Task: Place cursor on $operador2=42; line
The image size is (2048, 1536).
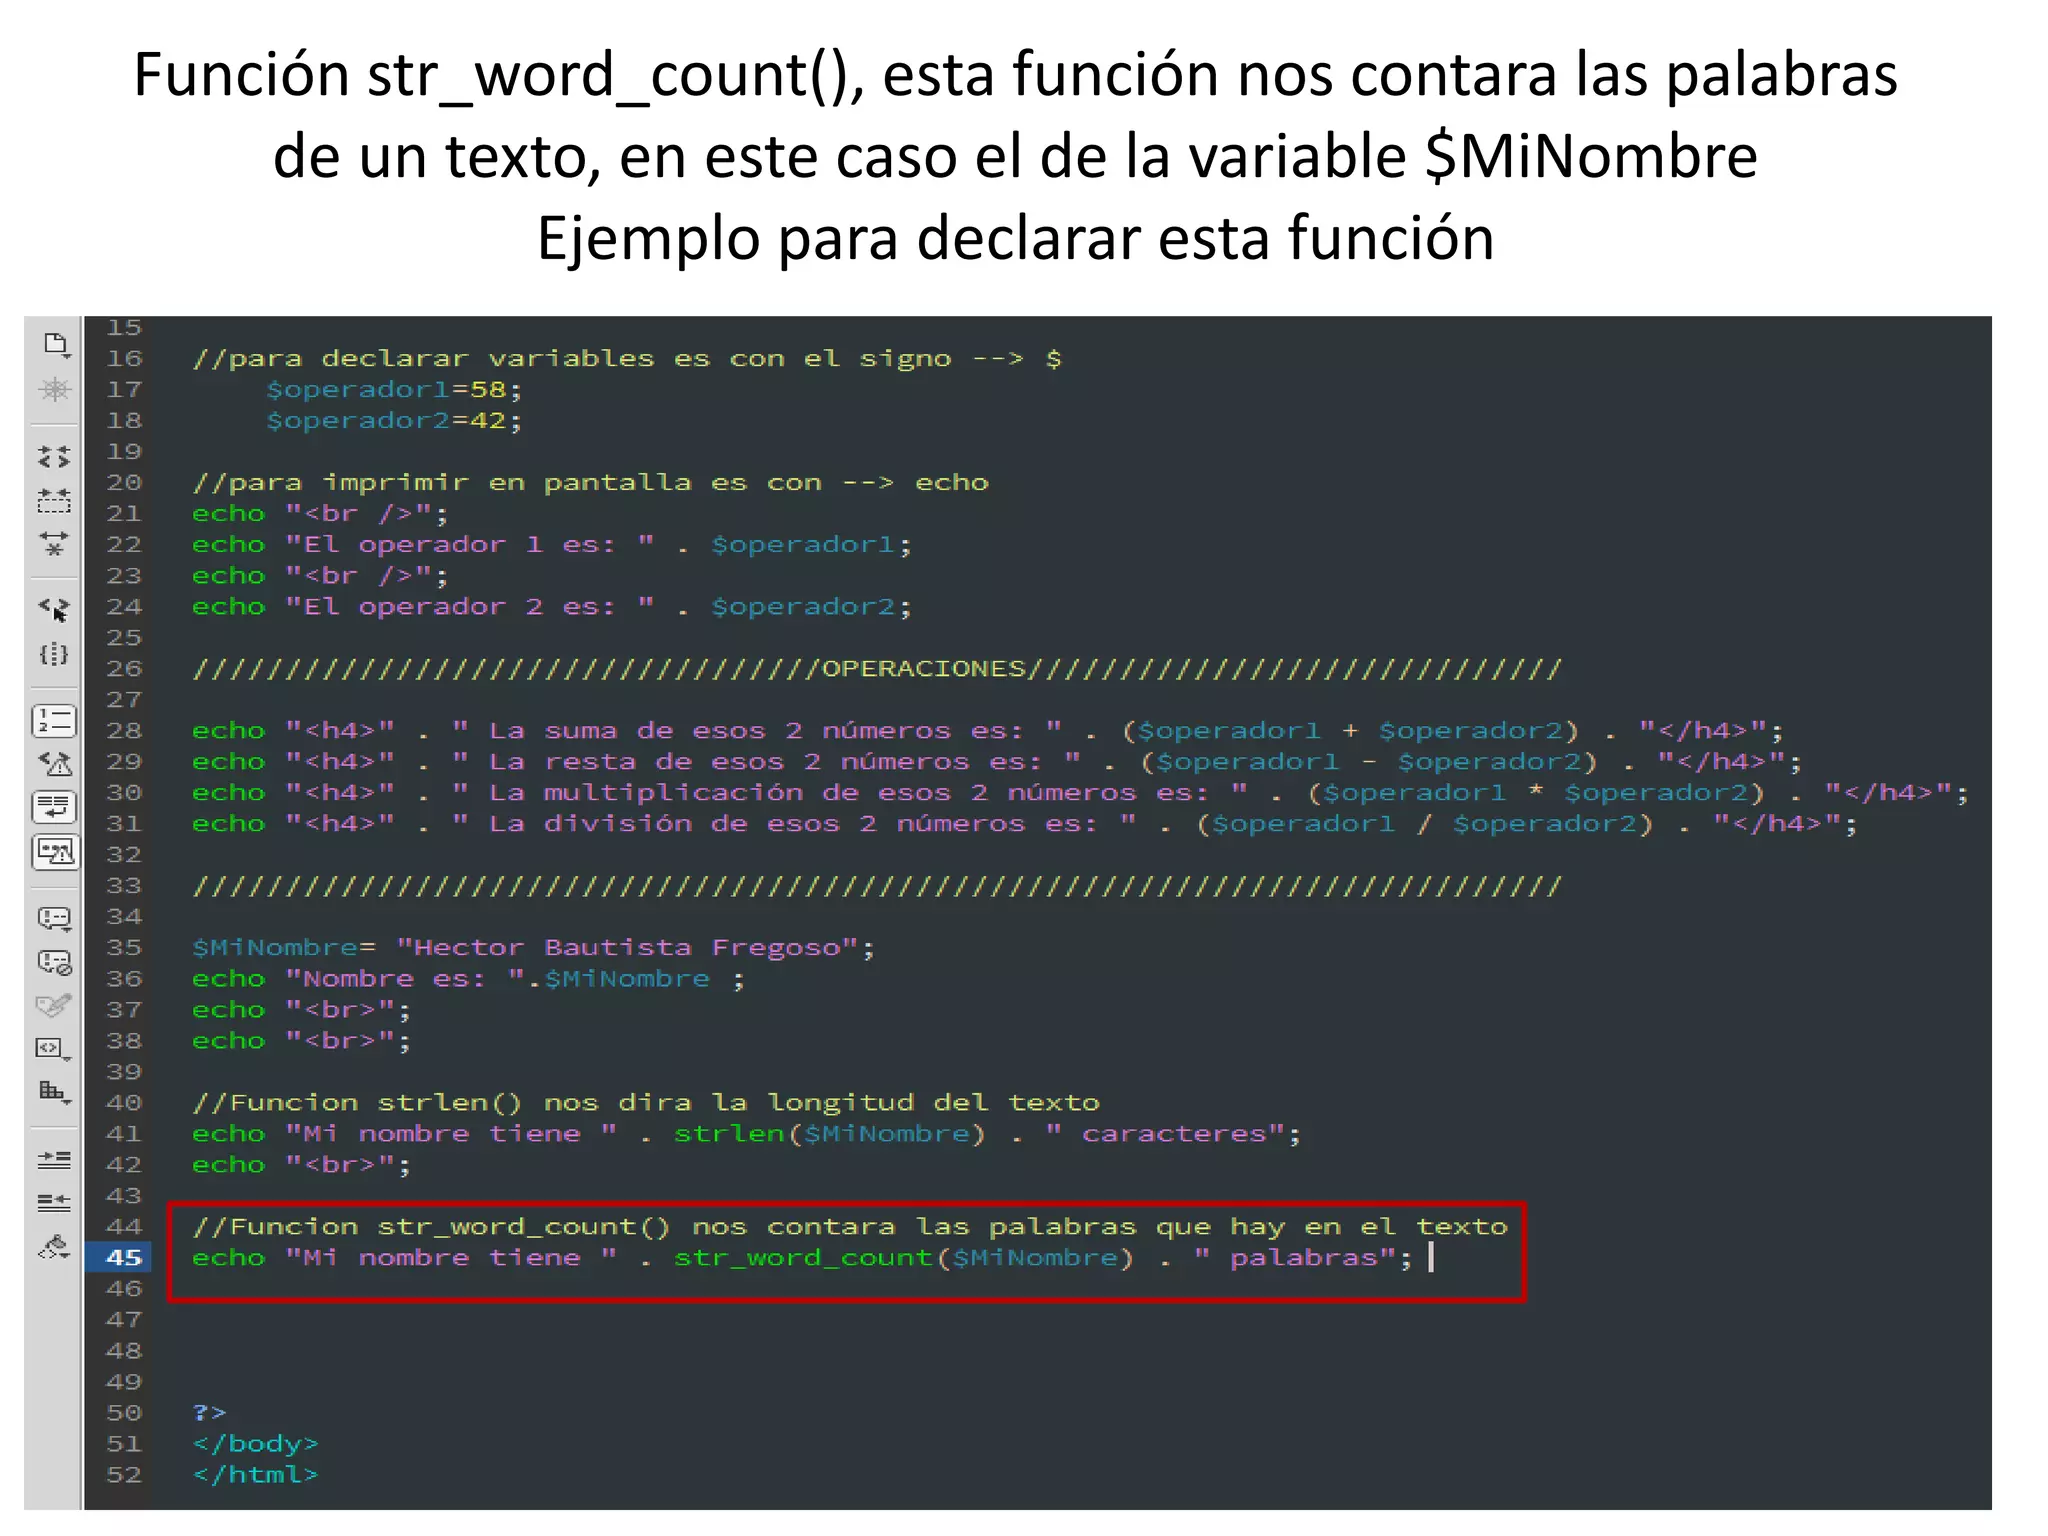Action: pos(394,421)
